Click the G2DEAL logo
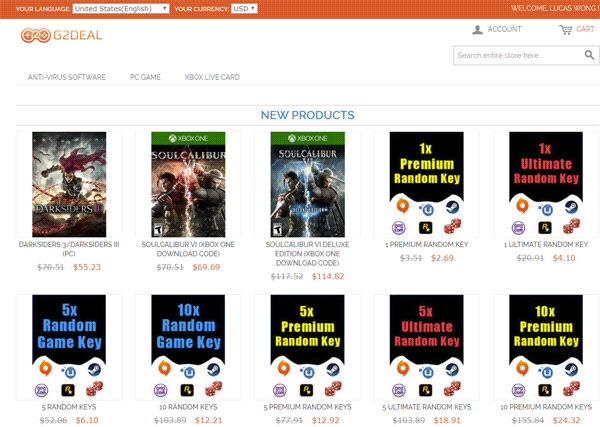The width and height of the screenshot is (600, 427). pyautogui.click(x=62, y=35)
